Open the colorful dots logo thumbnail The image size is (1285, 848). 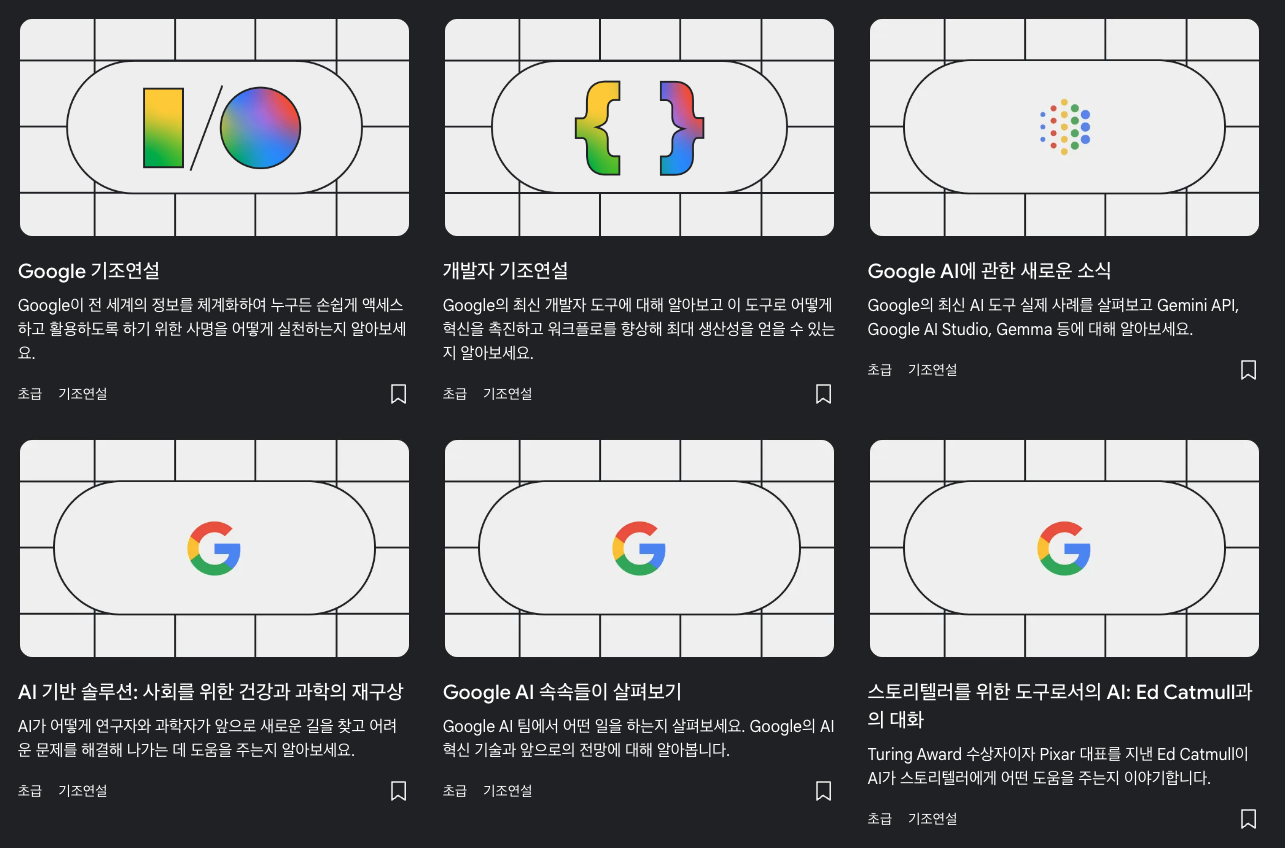[x=1064, y=127]
